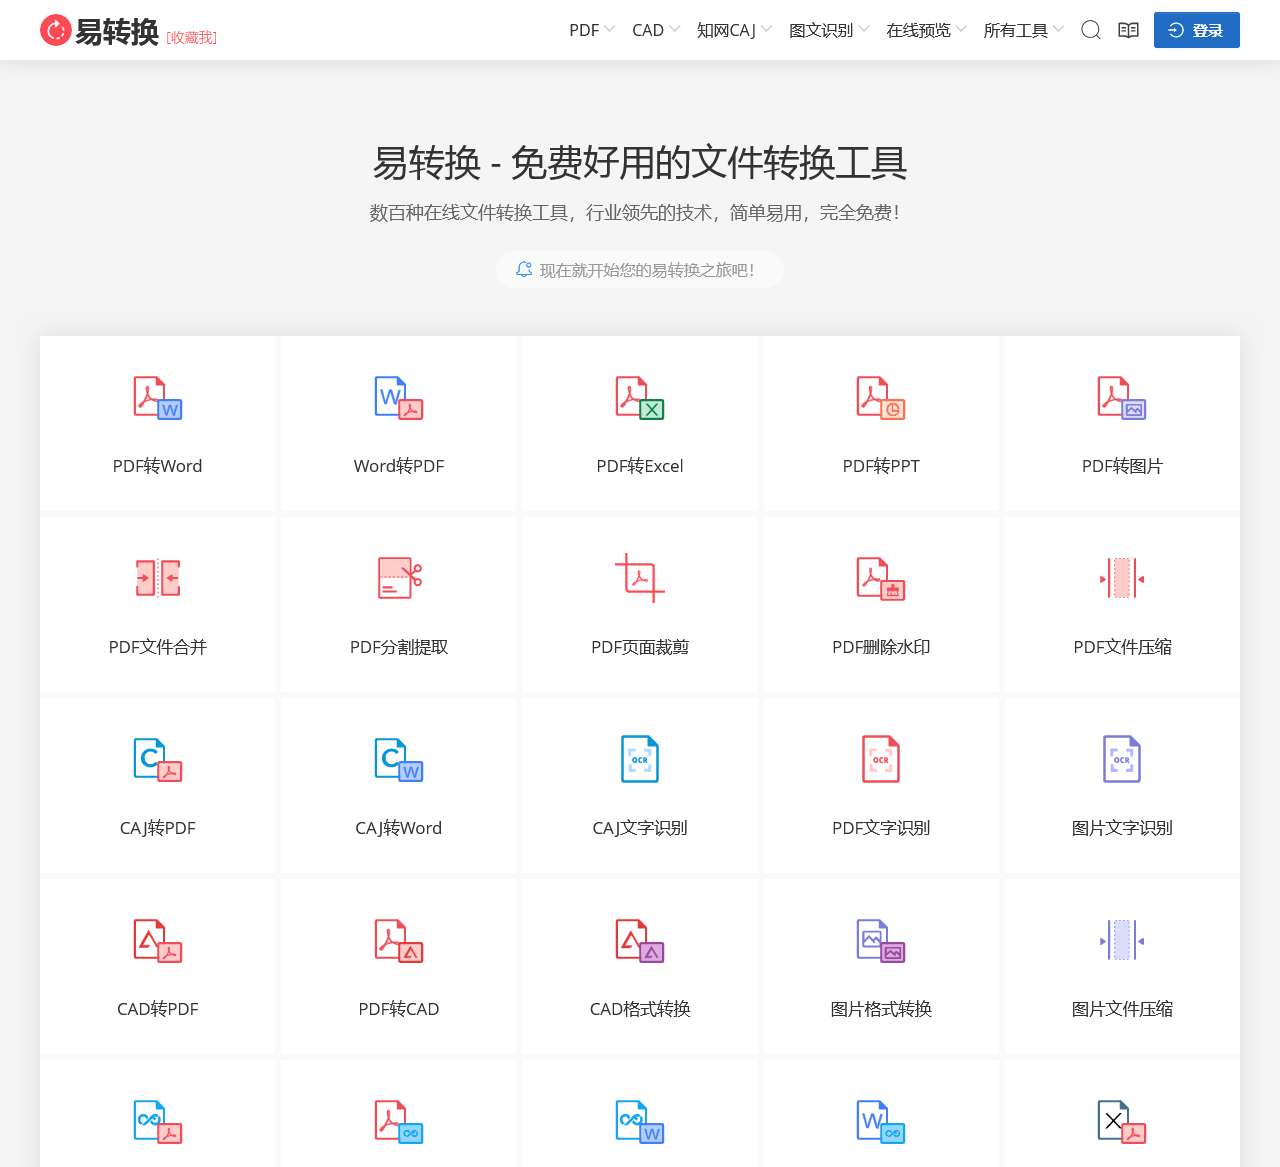Viewport: 1280px width, 1167px height.
Task: Open the 图片文件压缩 compress icon
Action: point(1122,940)
